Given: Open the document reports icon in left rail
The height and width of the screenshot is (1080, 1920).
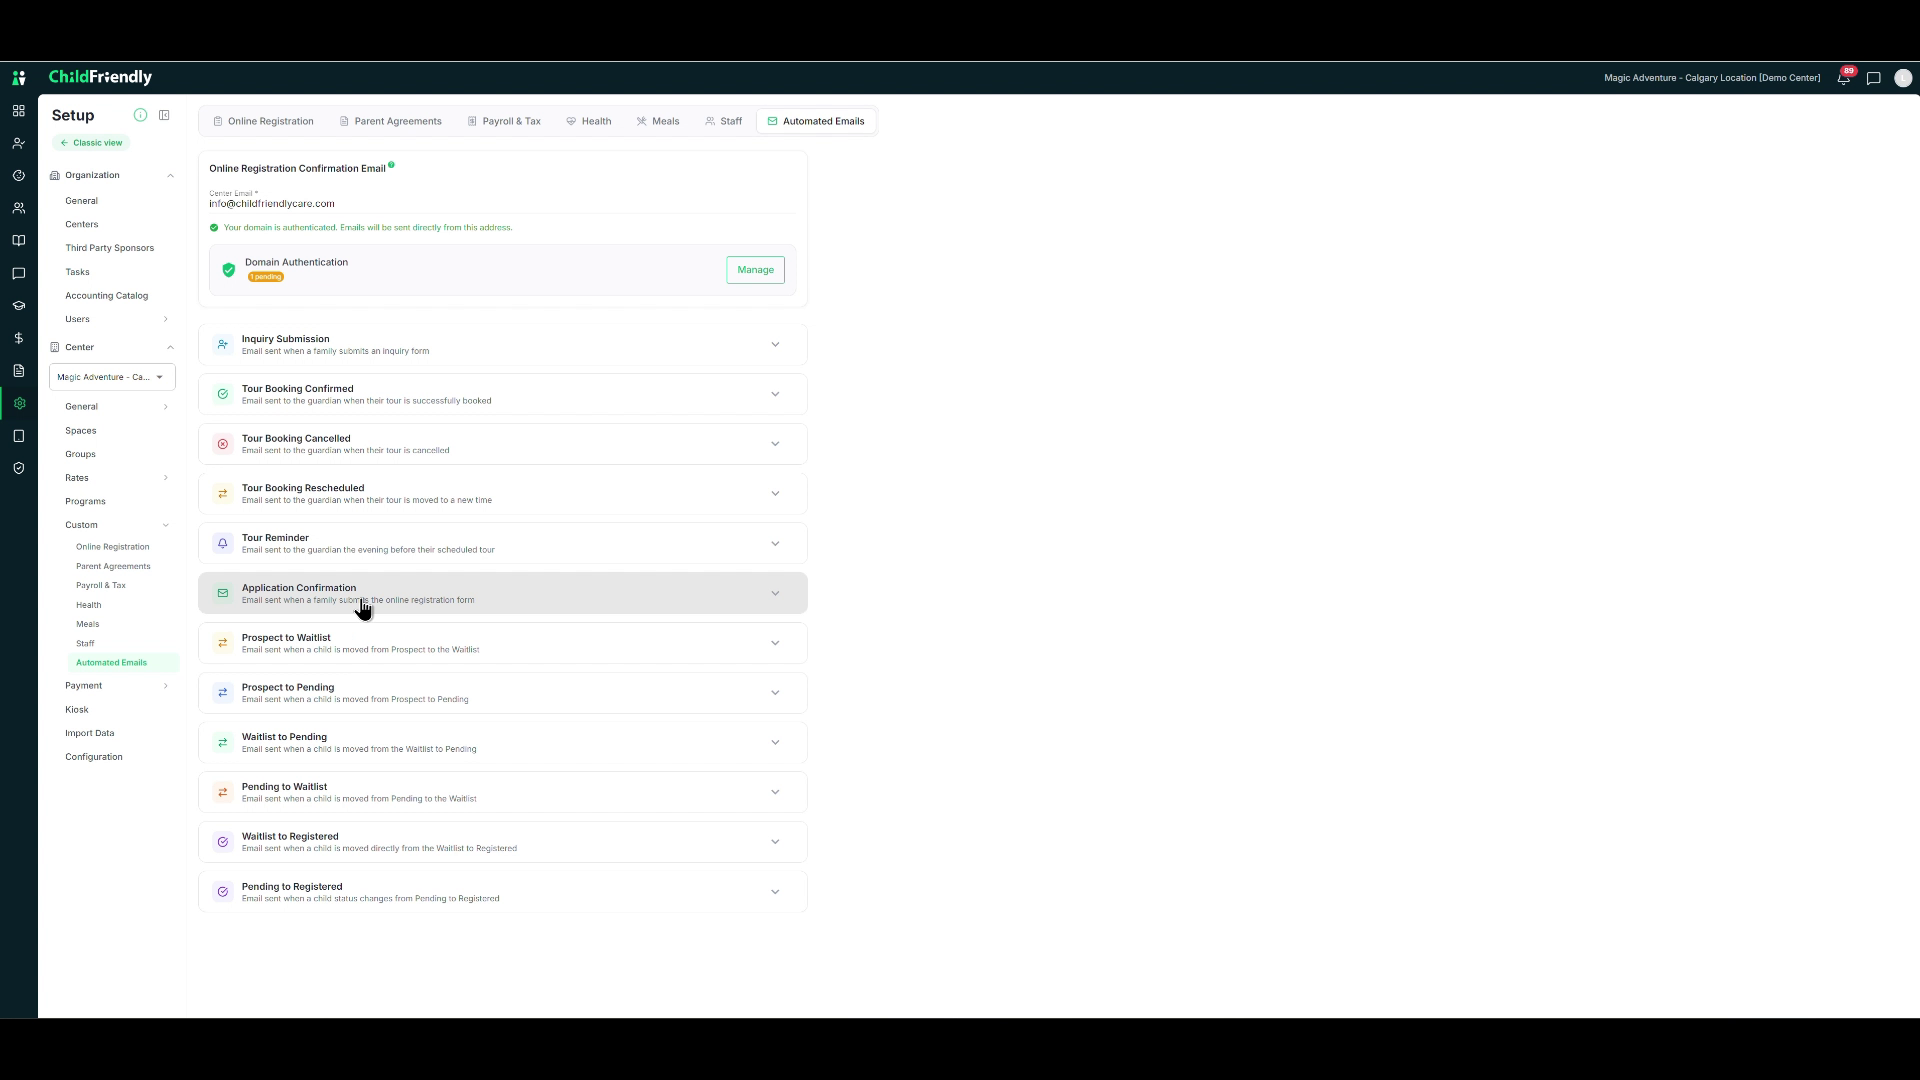Looking at the screenshot, I should 18,371.
